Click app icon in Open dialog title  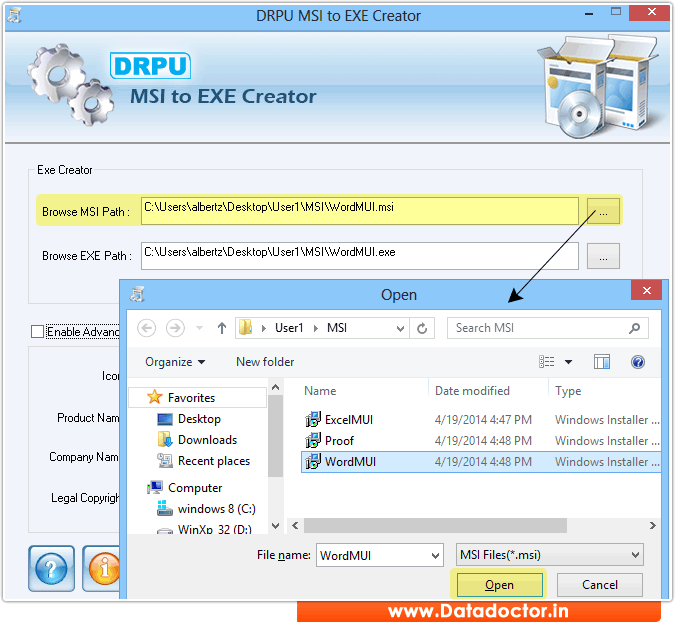(137, 294)
